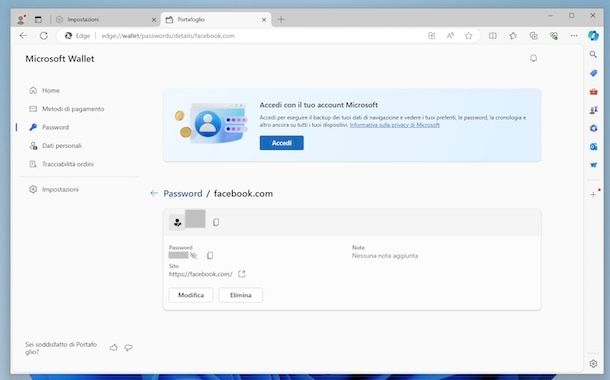Screen dimensions: 610x380
Task: Open the profile icon in the title bar
Action: [21, 19]
